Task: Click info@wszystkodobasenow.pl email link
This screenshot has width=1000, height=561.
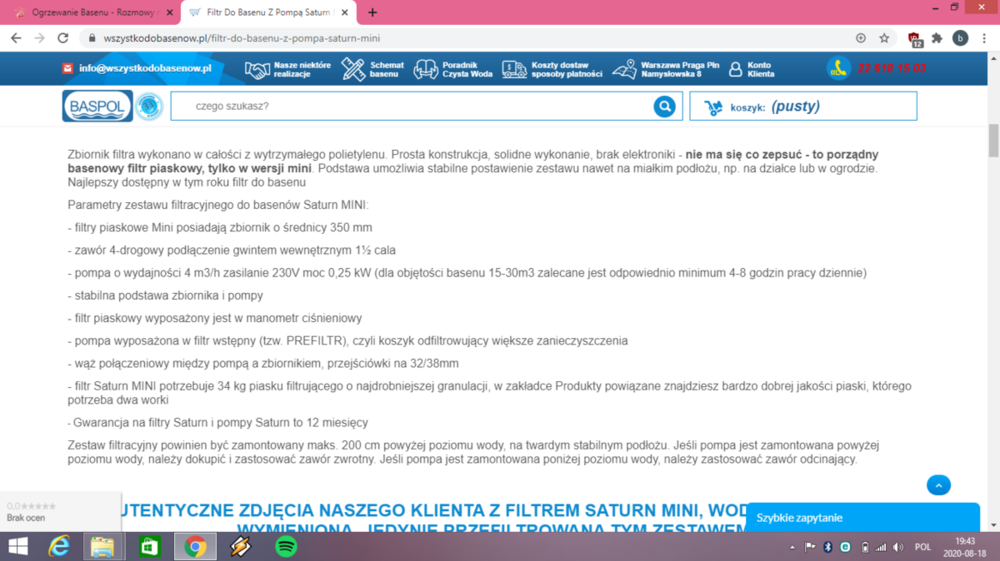Action: pyautogui.click(x=145, y=68)
